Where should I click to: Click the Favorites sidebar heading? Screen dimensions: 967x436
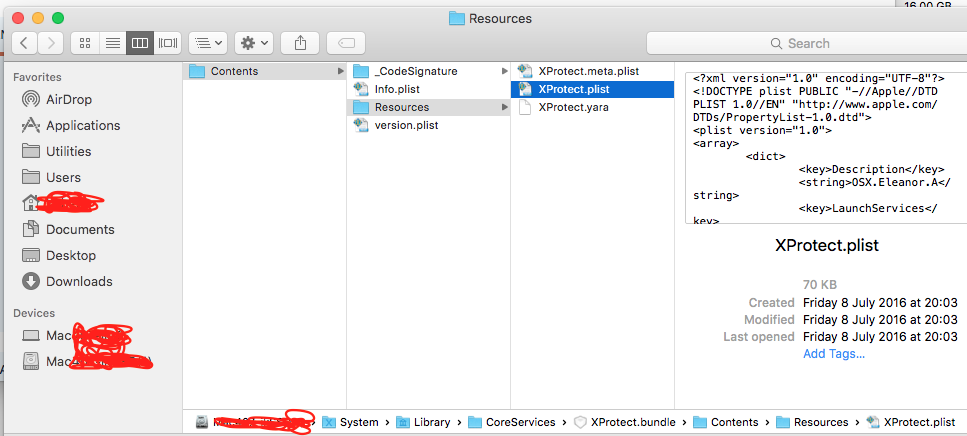37,77
